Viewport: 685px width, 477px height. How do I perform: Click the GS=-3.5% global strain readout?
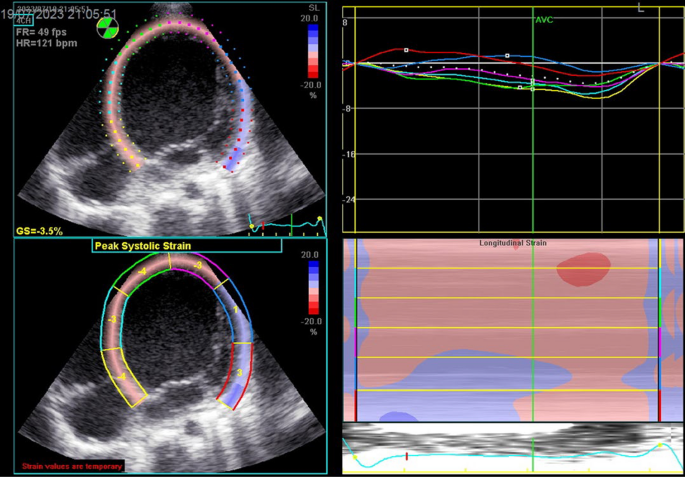tap(40, 231)
